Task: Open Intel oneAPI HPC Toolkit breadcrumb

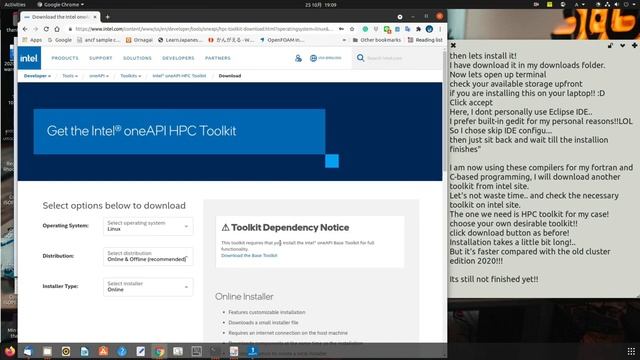Action: pos(179,76)
